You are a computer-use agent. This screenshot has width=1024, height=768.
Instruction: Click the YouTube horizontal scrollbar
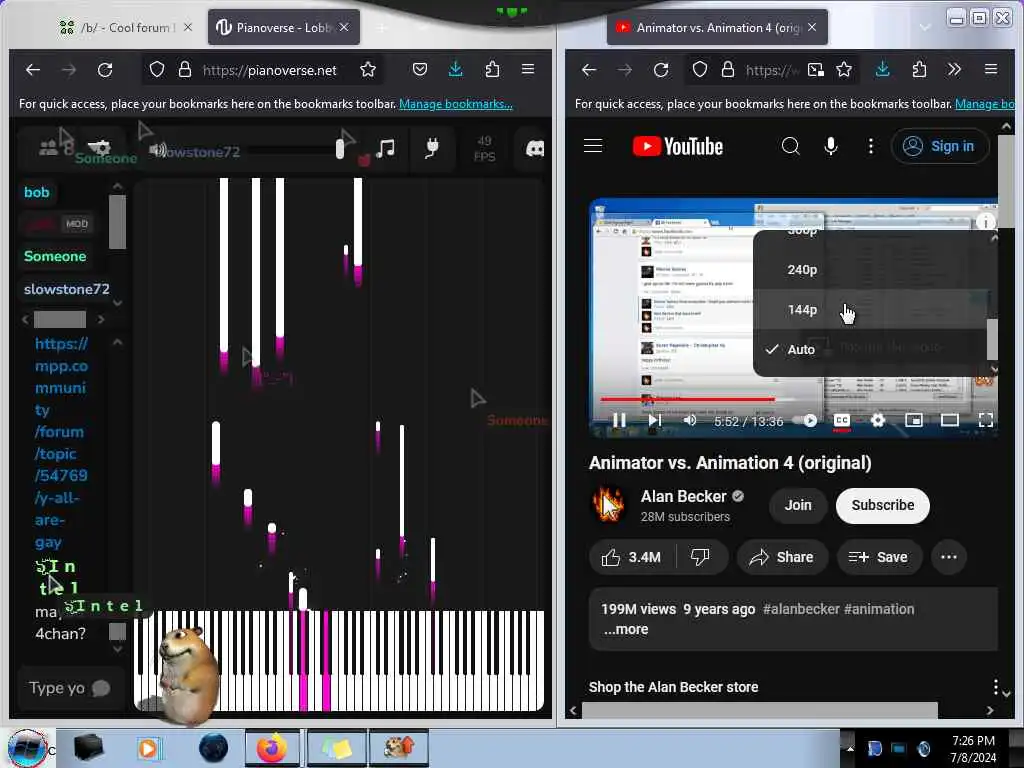pos(760,710)
